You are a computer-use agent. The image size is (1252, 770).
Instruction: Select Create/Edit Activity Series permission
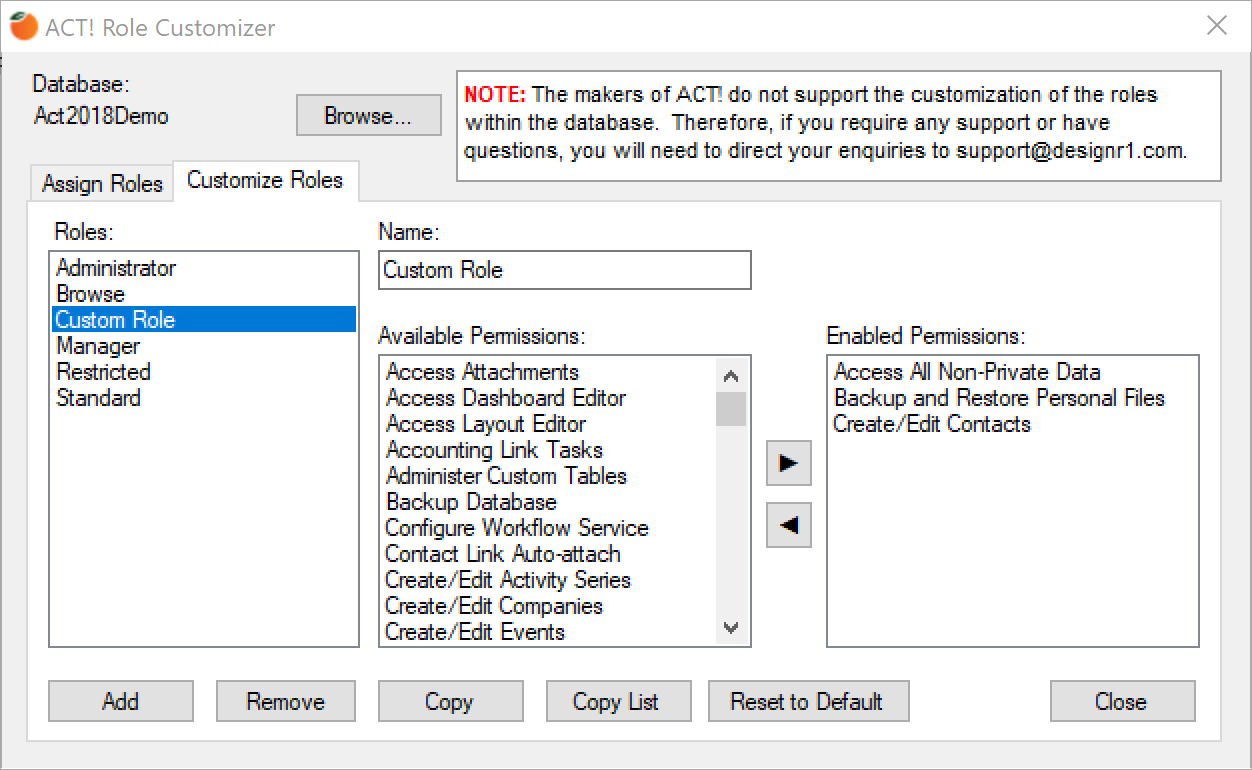pyautogui.click(x=549, y=580)
